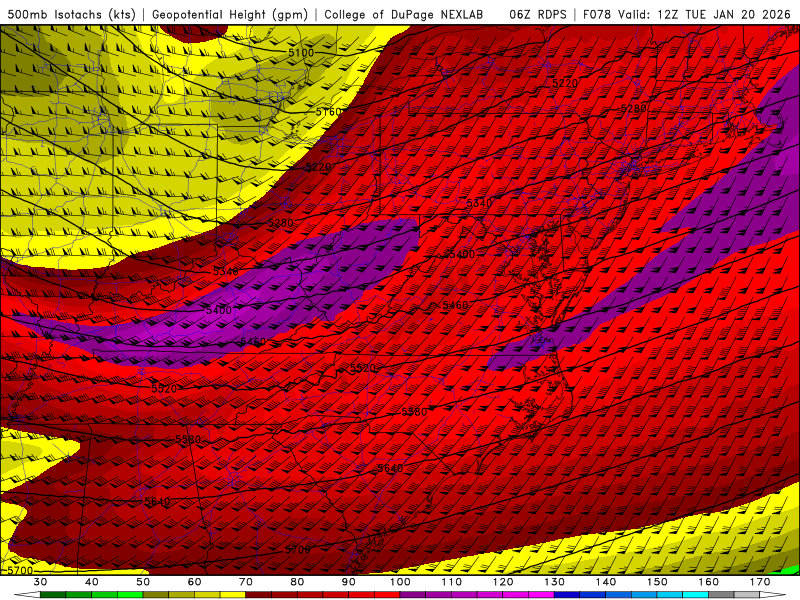Select the 40 label on the color scale
This screenshot has width=800, height=600.
click(92, 582)
